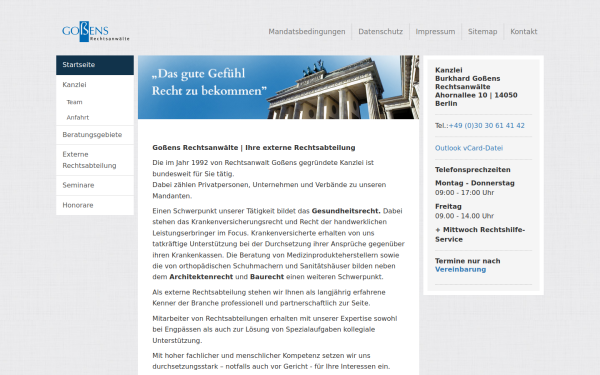
Task: Click the heading 'Goßens Rechtsanwälte | Ihre externe Rechtsabteilung'
Action: click(254, 148)
